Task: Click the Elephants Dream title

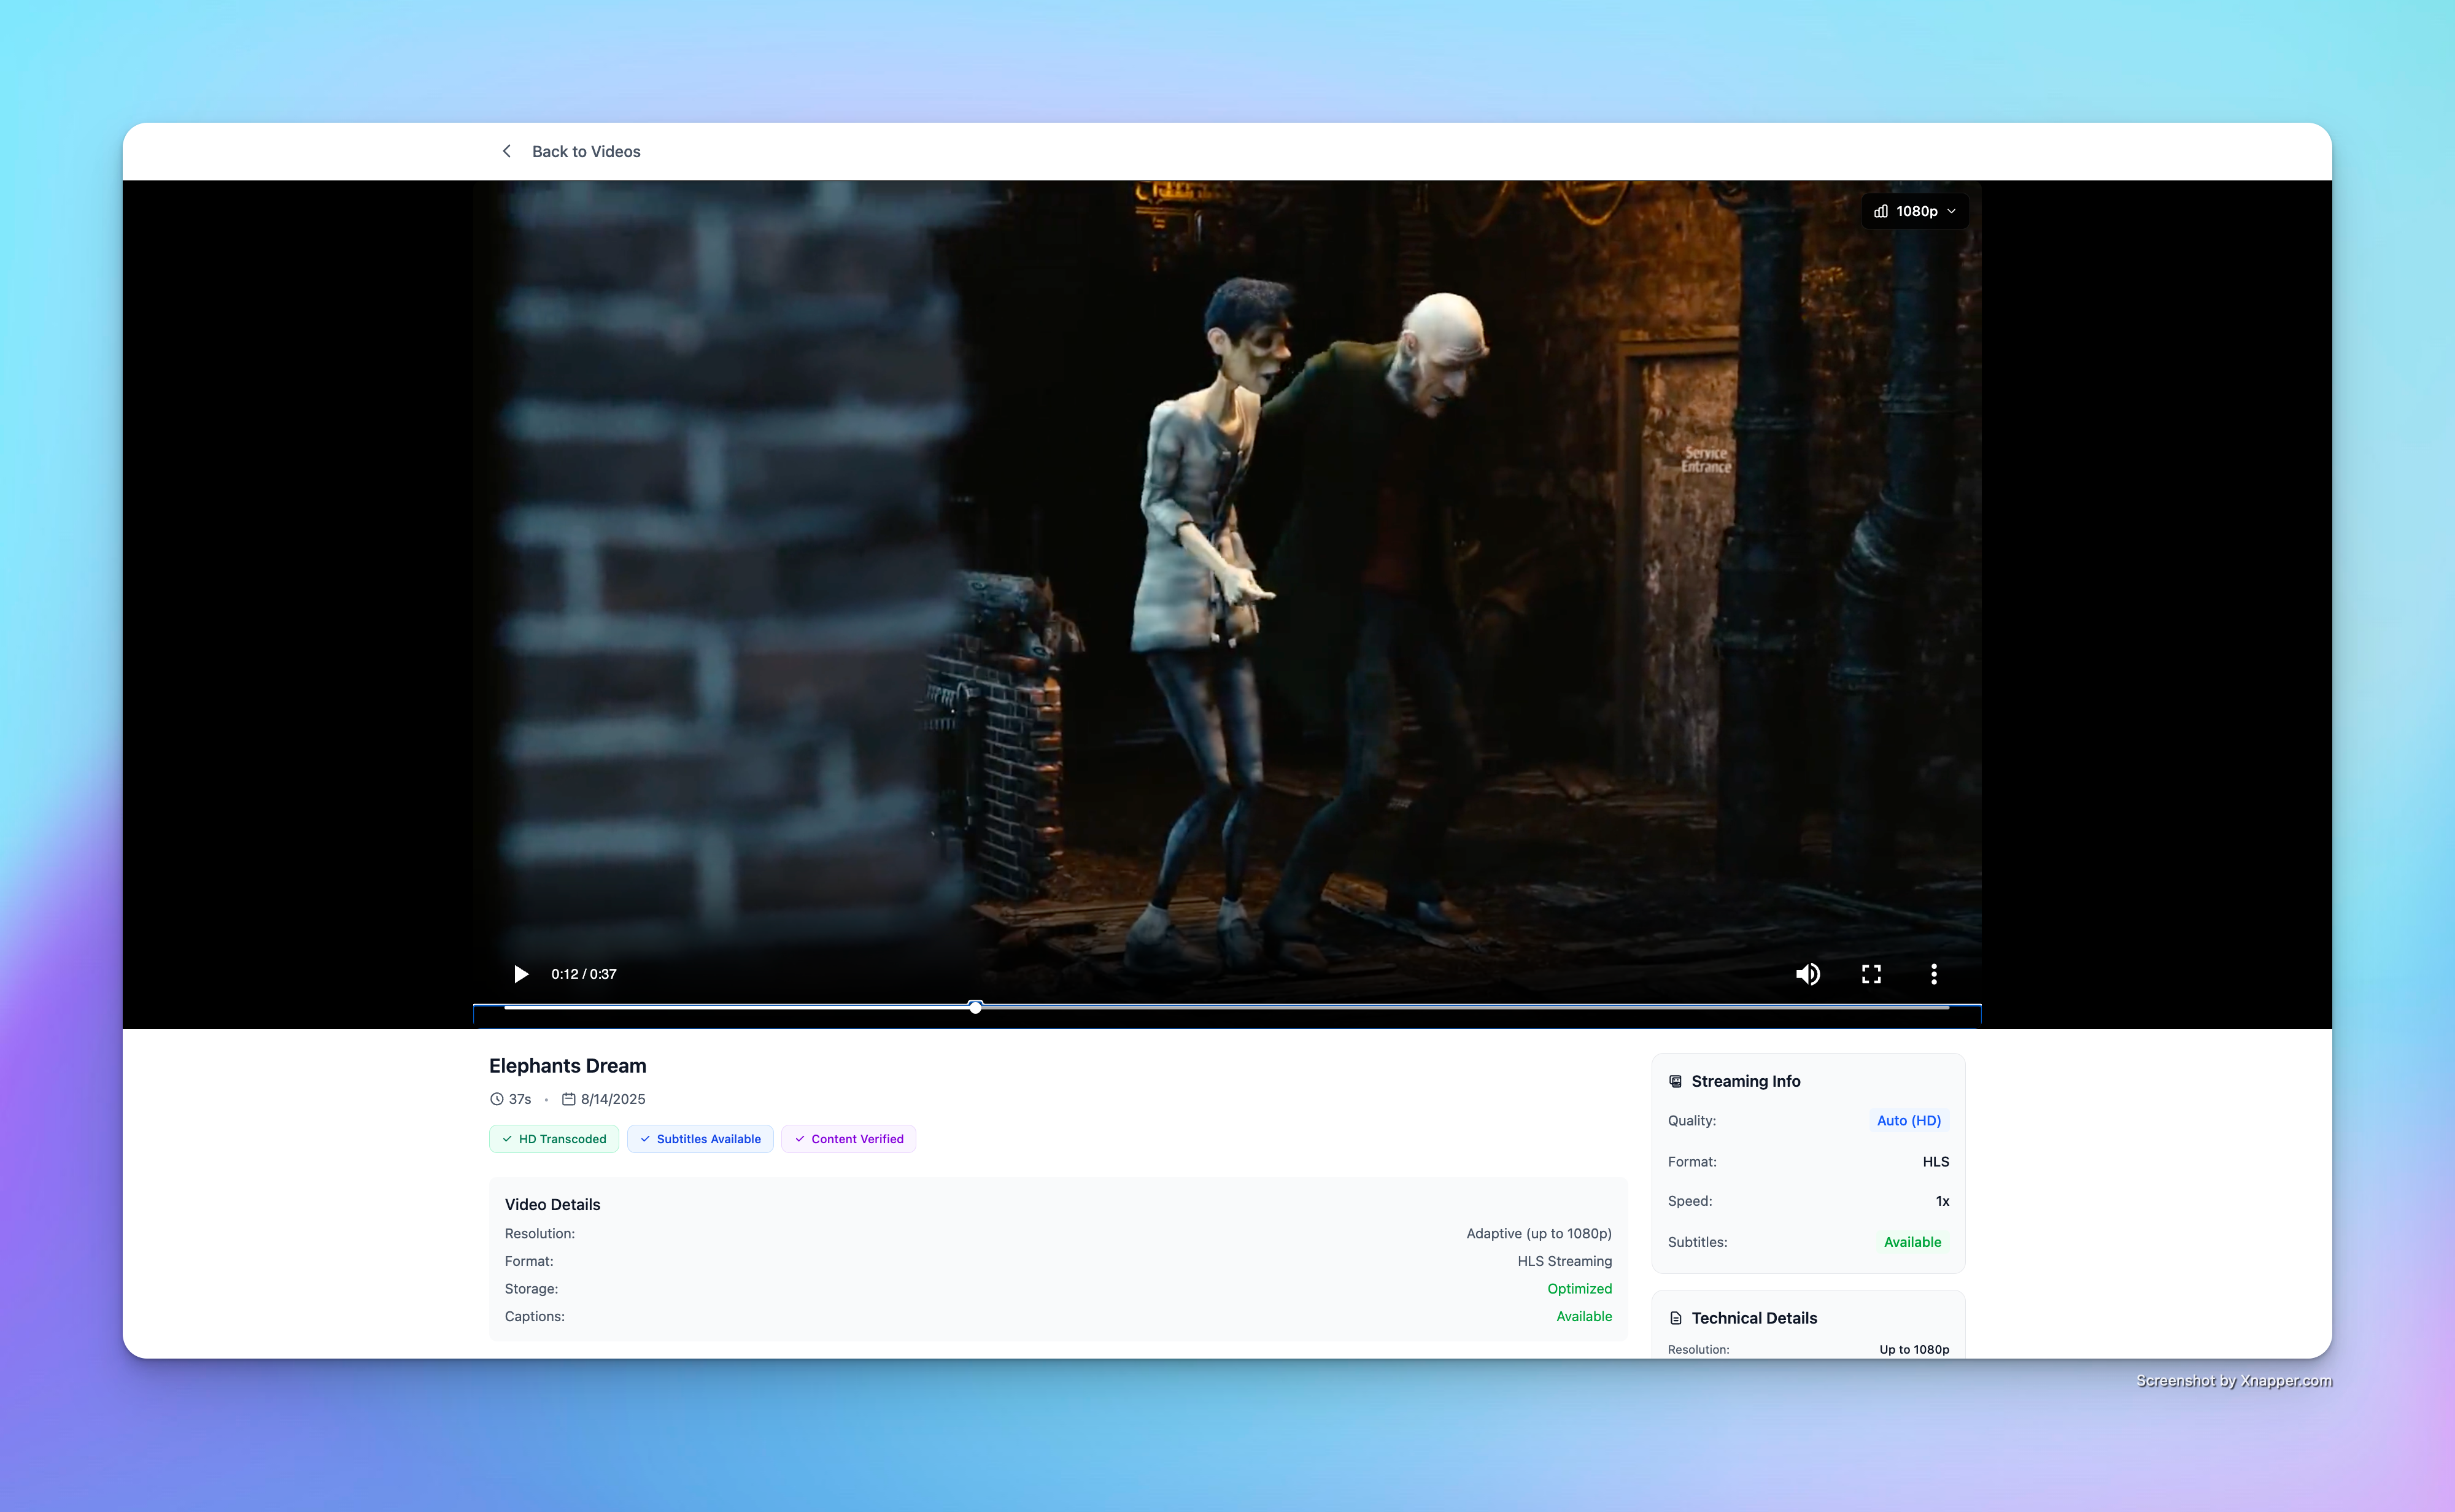Action: [x=568, y=1066]
